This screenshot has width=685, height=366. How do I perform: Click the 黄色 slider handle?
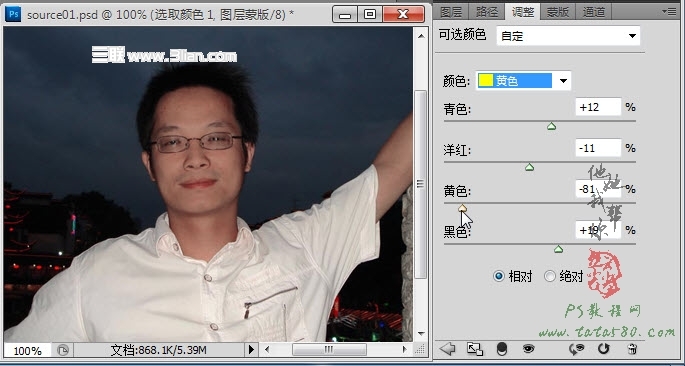coord(463,208)
